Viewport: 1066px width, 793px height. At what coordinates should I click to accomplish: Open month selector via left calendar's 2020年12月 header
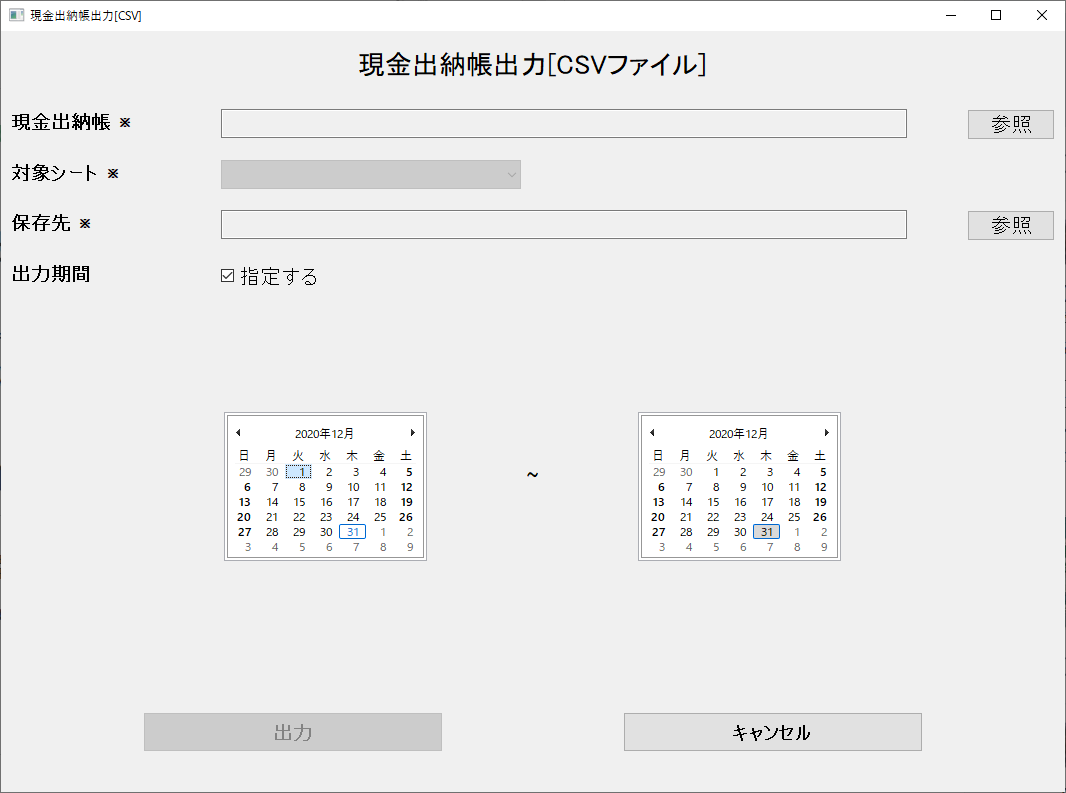325,432
